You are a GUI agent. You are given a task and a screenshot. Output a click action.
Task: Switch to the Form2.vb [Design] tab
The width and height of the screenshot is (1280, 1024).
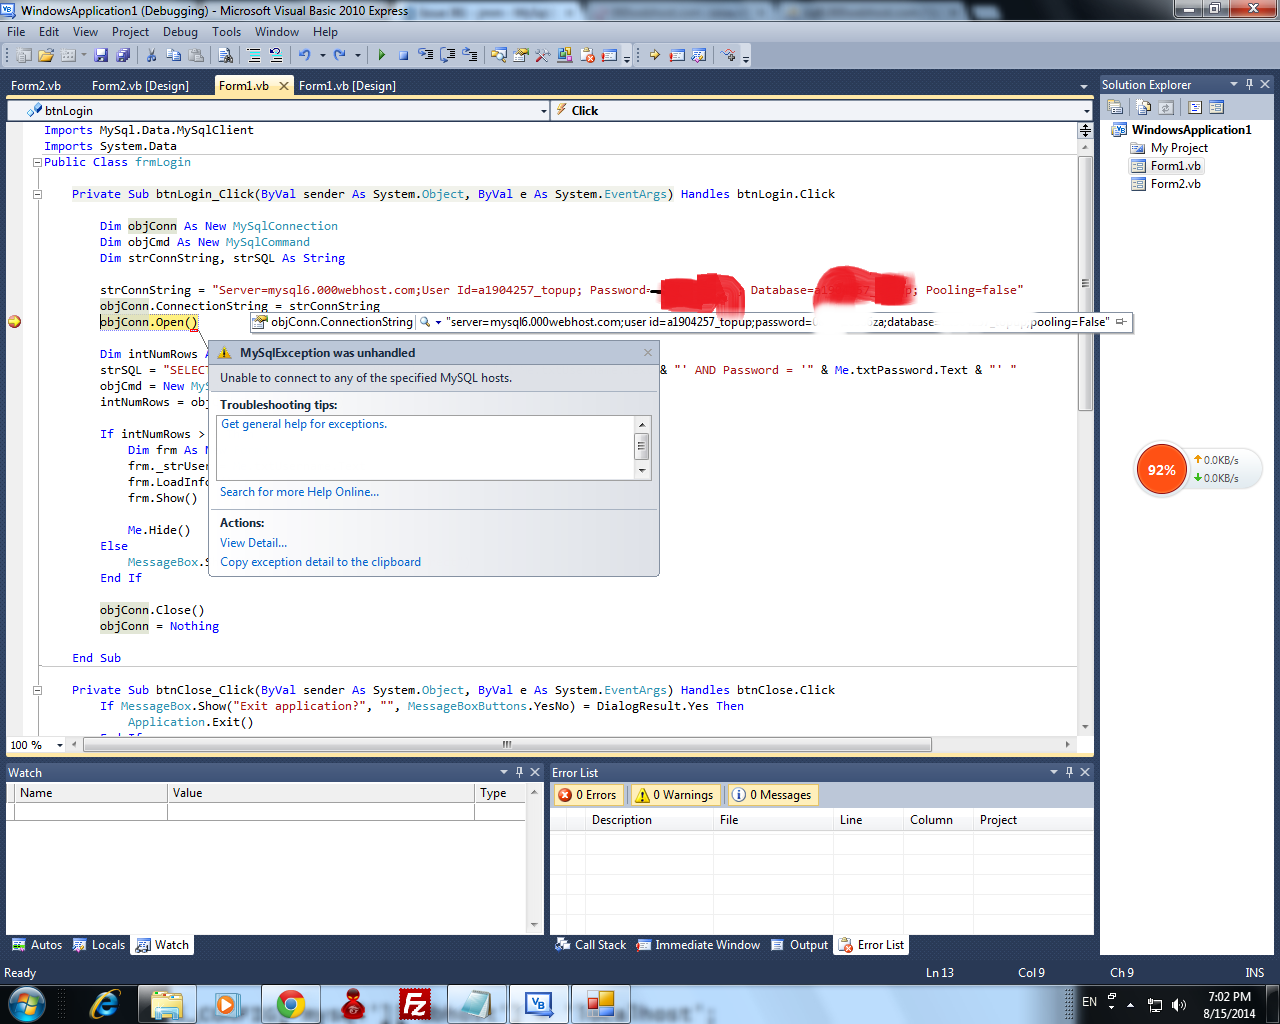pos(140,86)
